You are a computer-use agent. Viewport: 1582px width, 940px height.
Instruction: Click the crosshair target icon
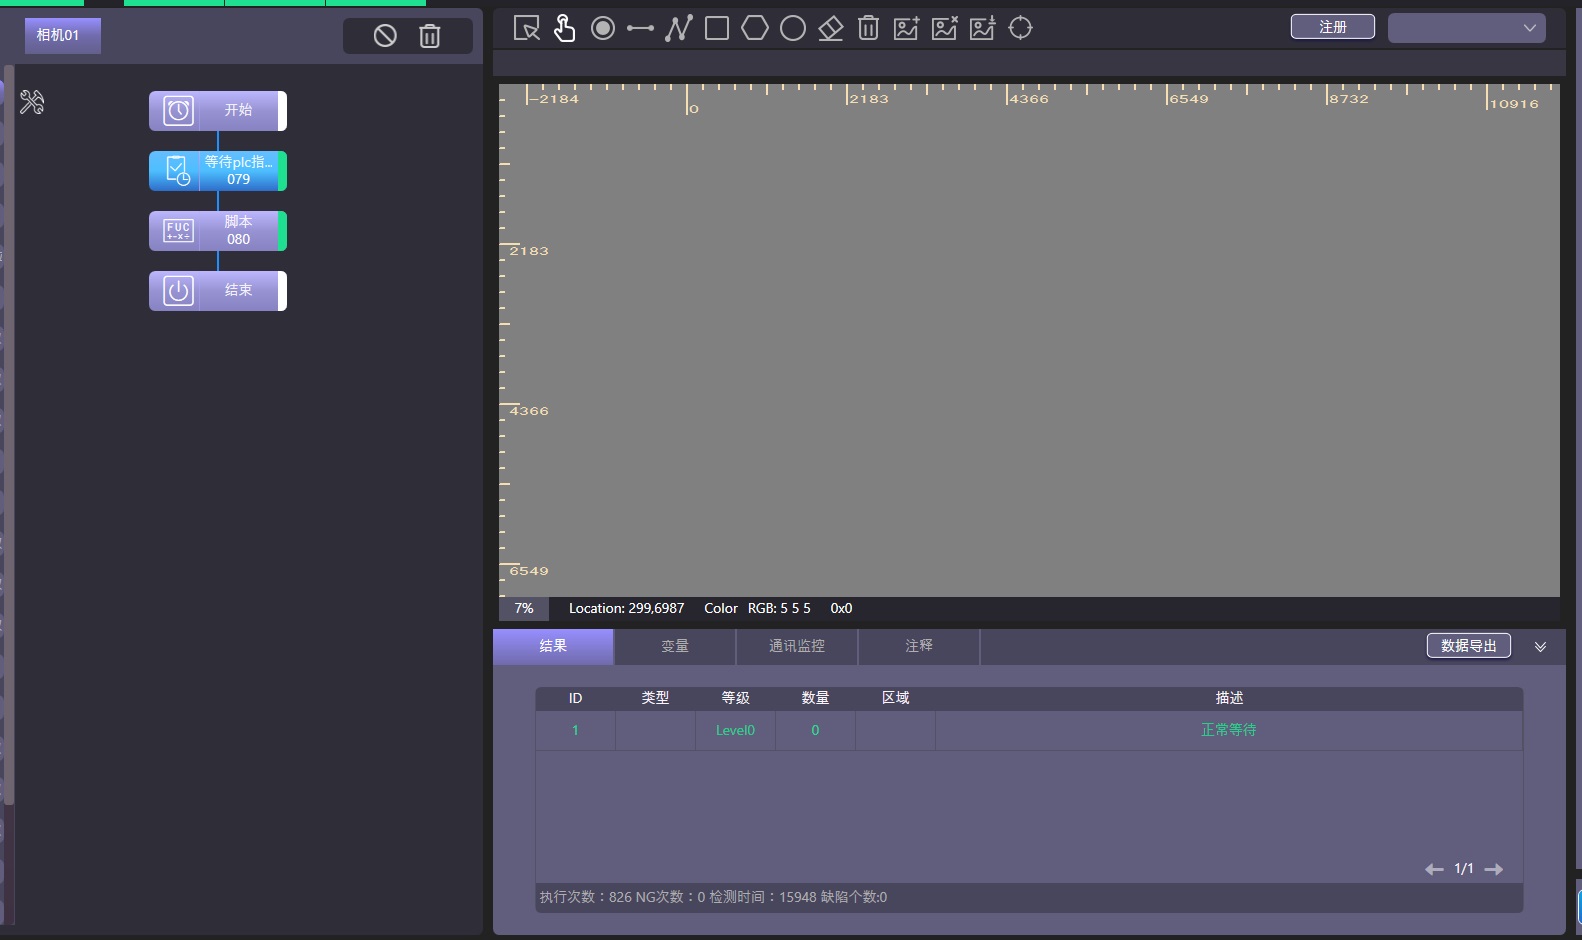[1021, 28]
